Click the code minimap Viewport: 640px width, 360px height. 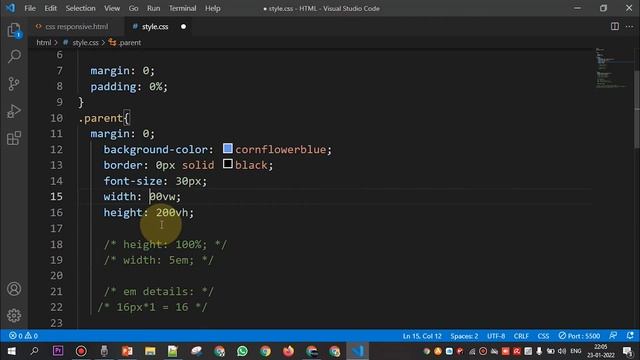[611, 68]
